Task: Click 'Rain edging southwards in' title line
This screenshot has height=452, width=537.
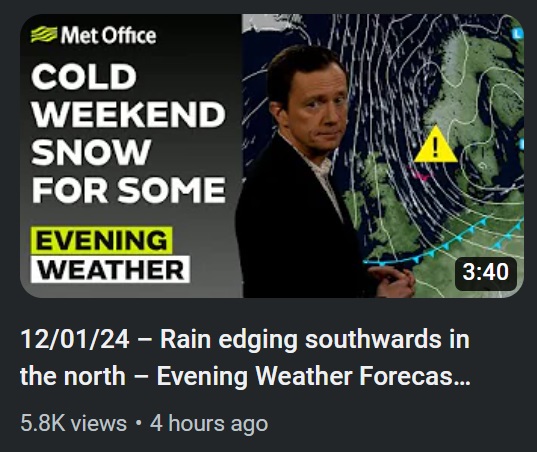Action: (x=315, y=339)
